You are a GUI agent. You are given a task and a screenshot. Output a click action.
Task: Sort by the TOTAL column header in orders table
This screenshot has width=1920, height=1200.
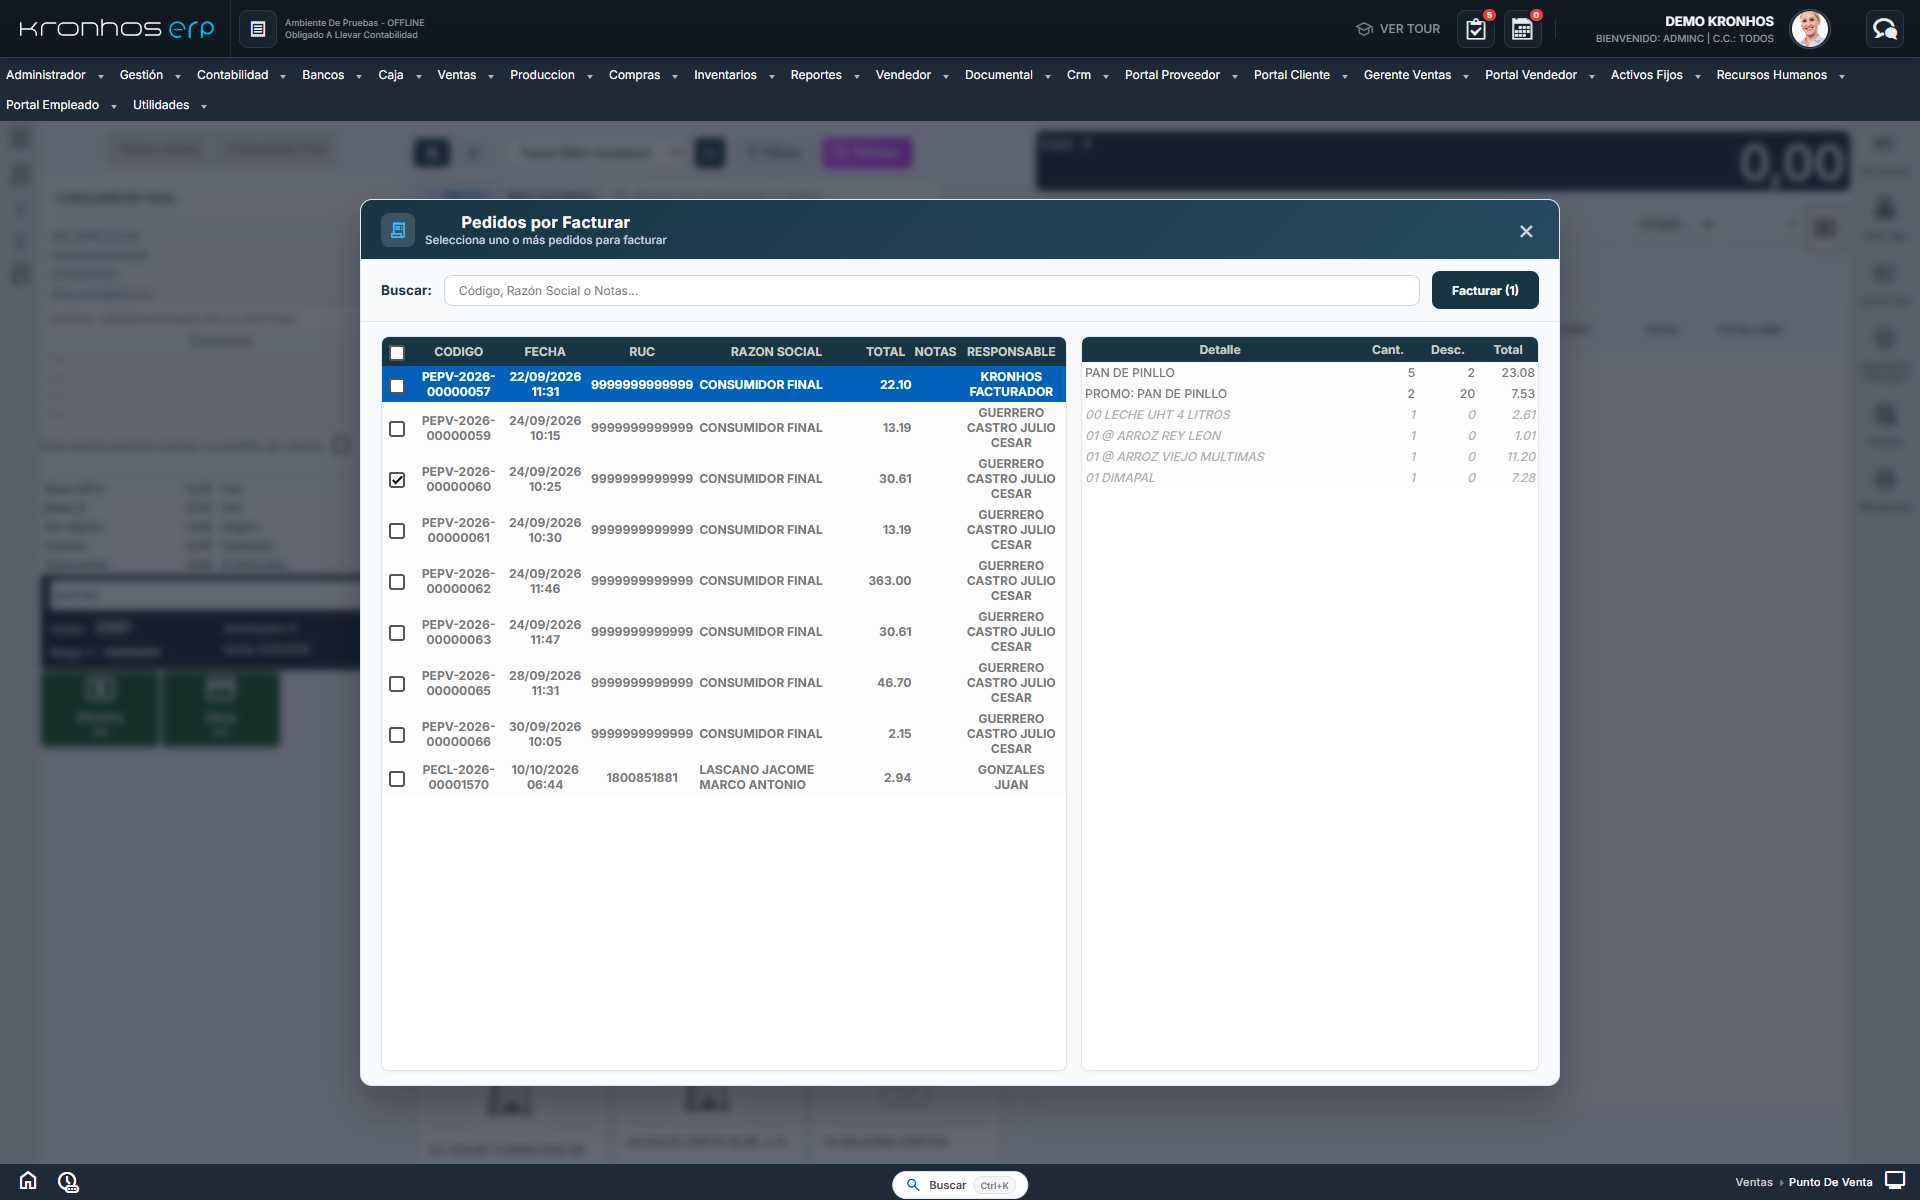coord(885,352)
